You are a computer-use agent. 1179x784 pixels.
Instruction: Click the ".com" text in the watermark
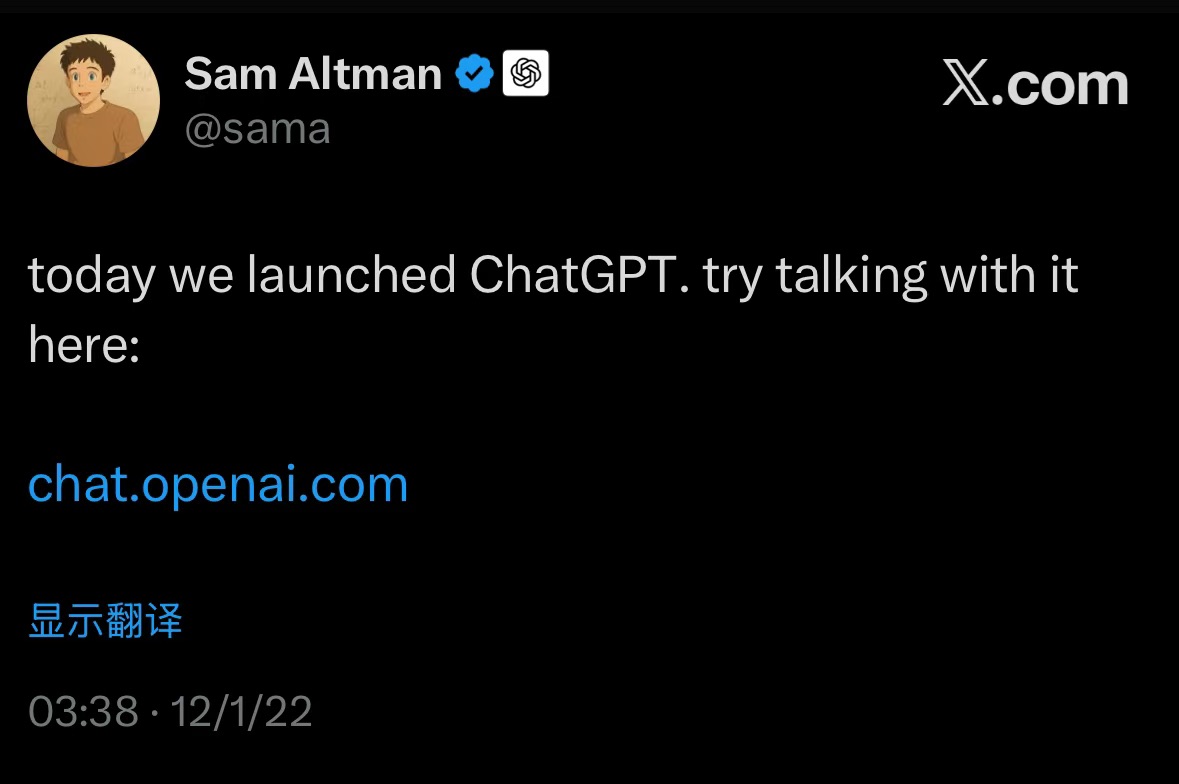coord(1067,85)
